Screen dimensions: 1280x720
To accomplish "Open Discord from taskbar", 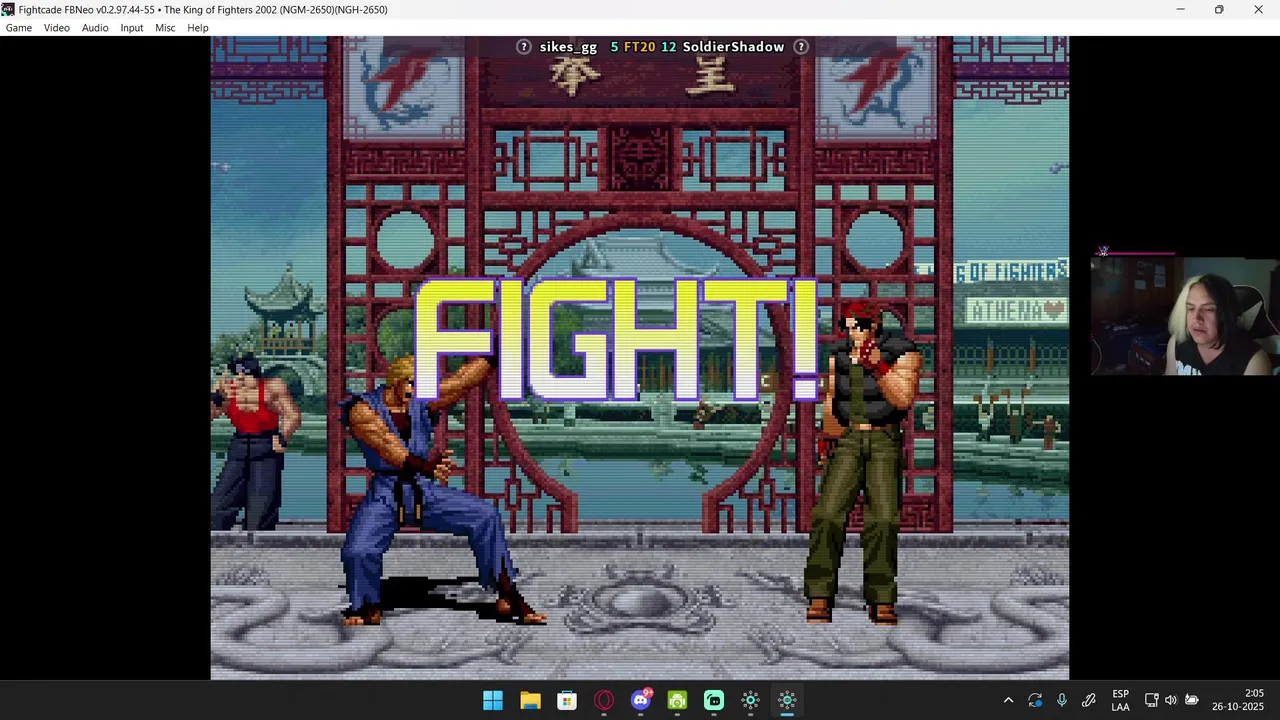I will click(641, 700).
